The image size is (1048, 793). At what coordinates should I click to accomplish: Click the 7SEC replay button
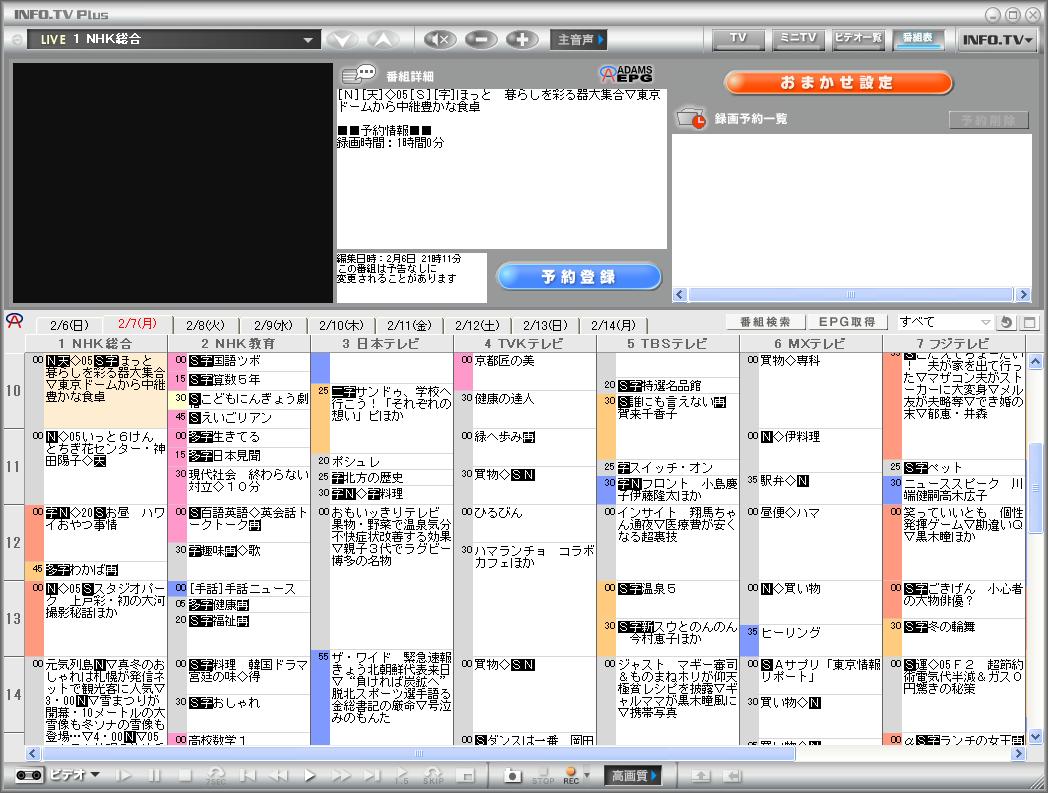215,776
